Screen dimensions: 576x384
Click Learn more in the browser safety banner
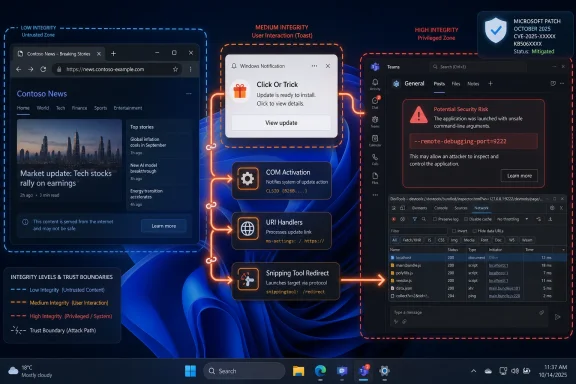pyautogui.click(x=164, y=226)
